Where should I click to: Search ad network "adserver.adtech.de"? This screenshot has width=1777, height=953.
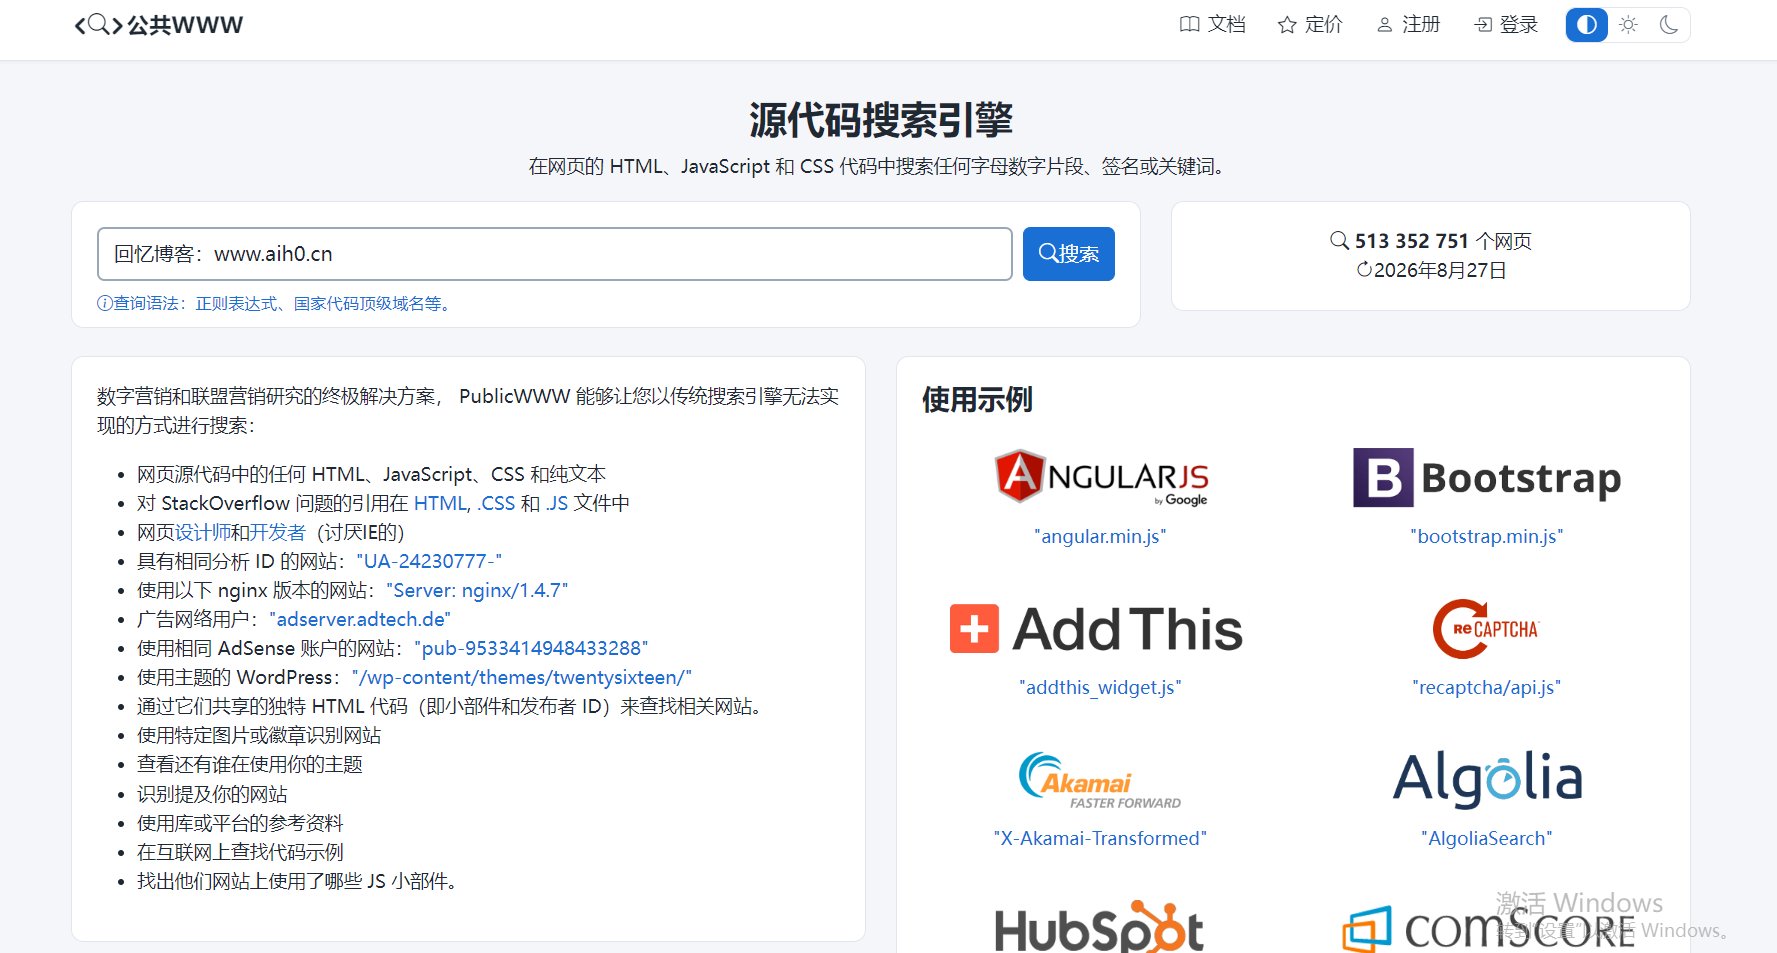point(360,619)
